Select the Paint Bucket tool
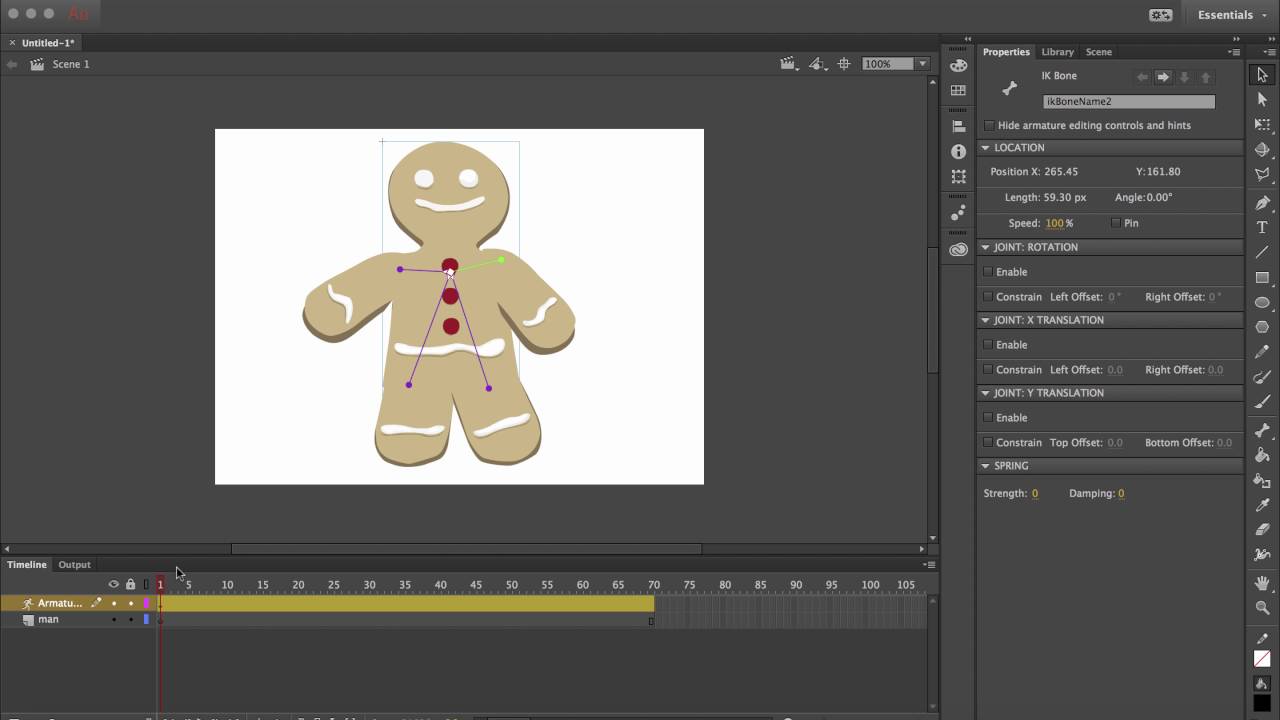The image size is (1280, 720). [1262, 455]
